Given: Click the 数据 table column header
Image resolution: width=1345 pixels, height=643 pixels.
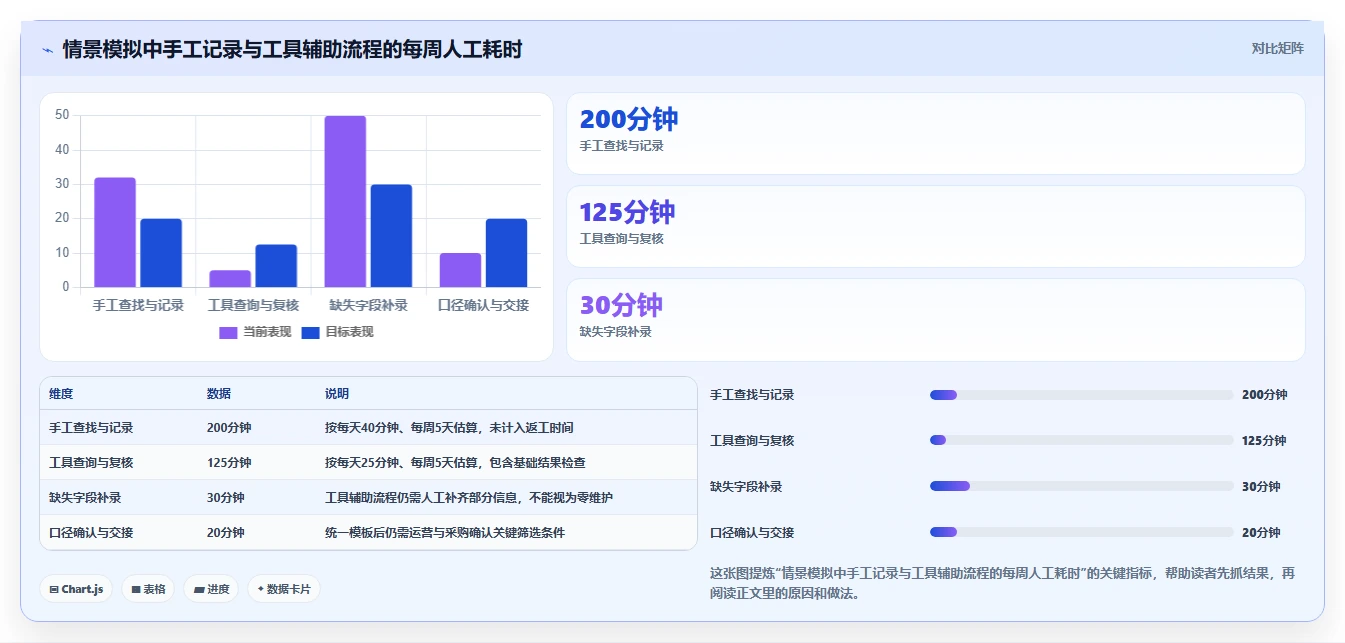Looking at the screenshot, I should coord(219,394).
